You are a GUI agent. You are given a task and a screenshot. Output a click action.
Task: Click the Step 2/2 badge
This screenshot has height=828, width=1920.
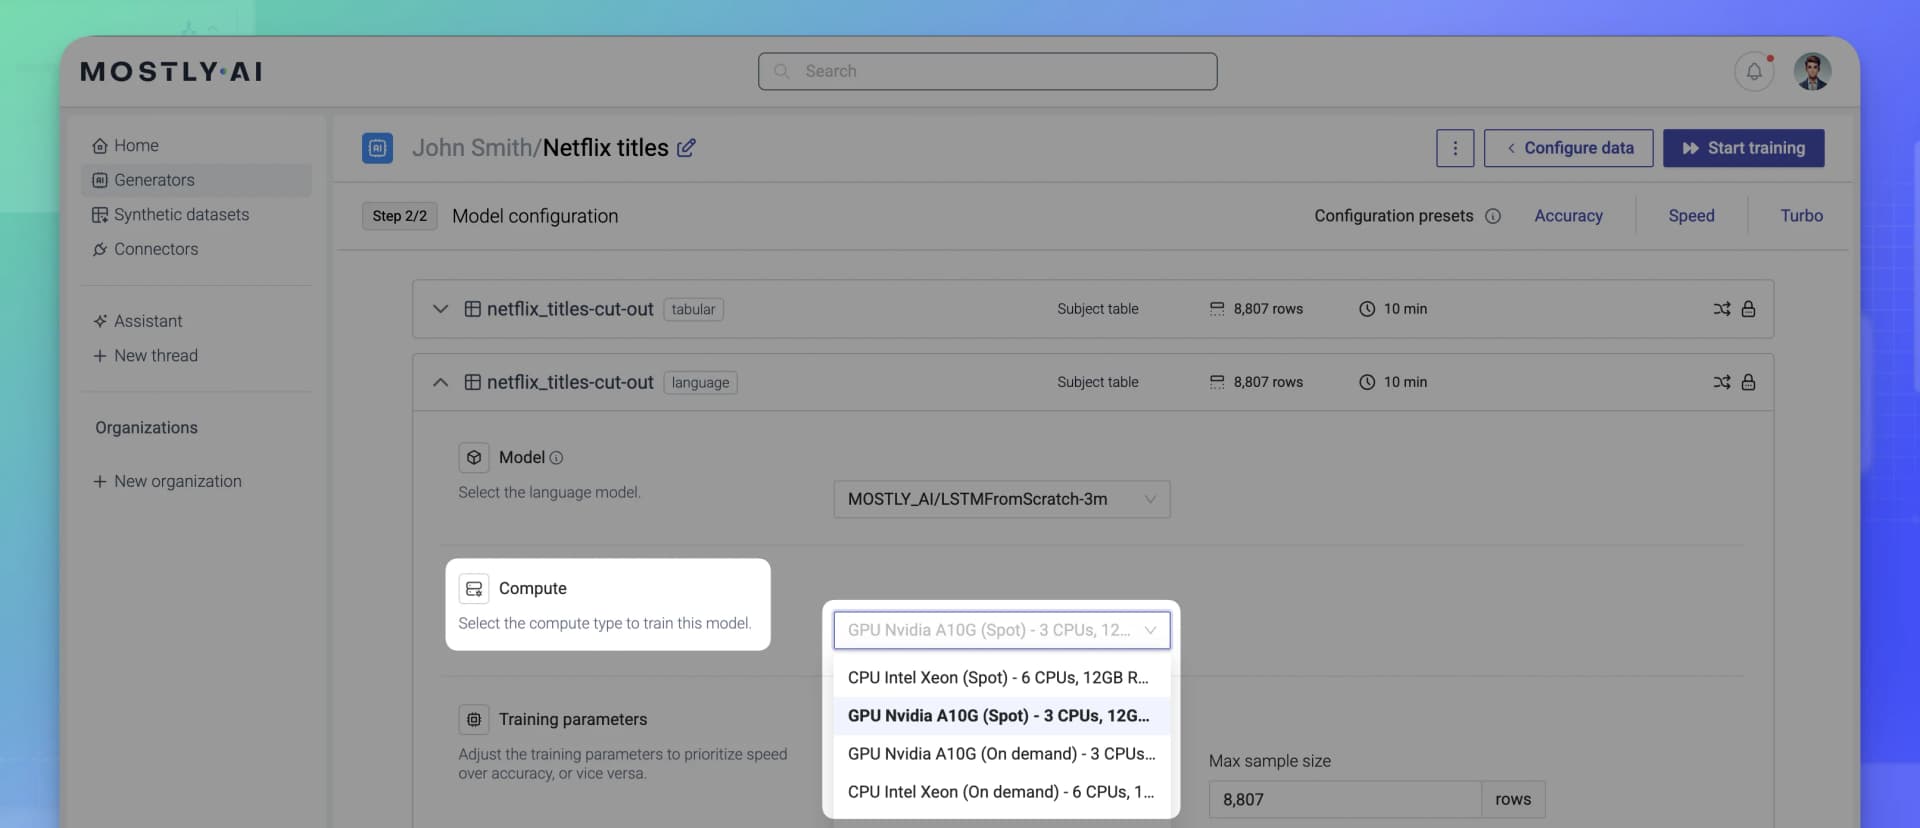pyautogui.click(x=399, y=216)
